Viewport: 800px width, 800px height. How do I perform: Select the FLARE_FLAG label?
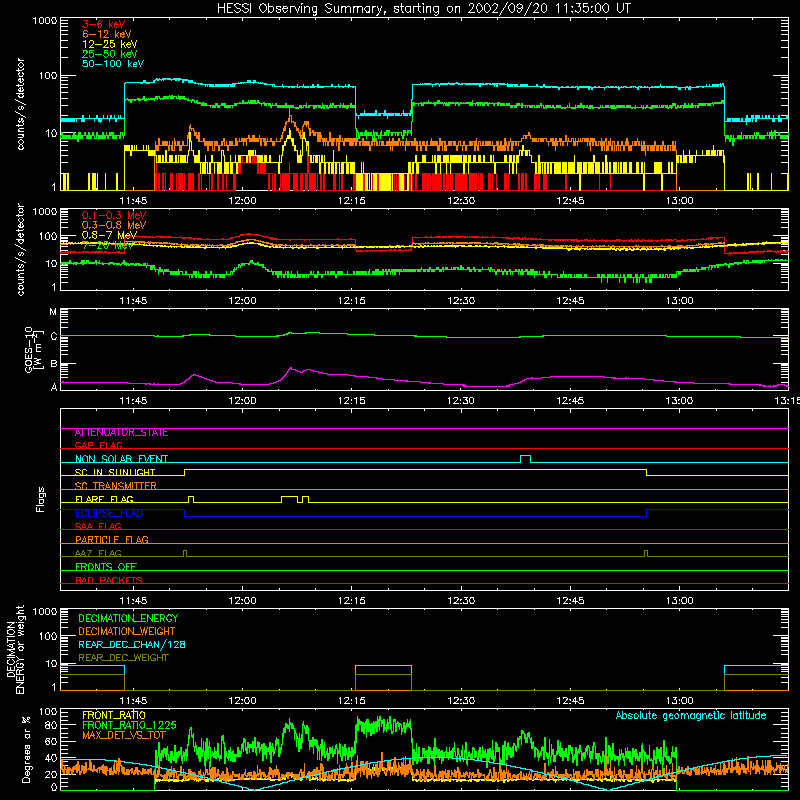click(x=104, y=499)
